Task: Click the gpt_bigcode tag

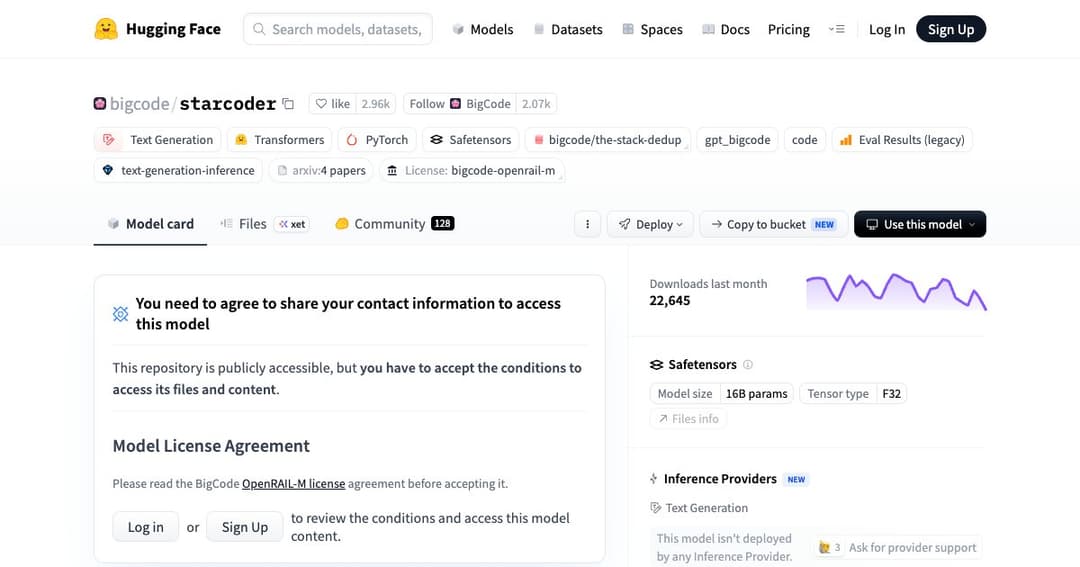Action: tap(737, 140)
